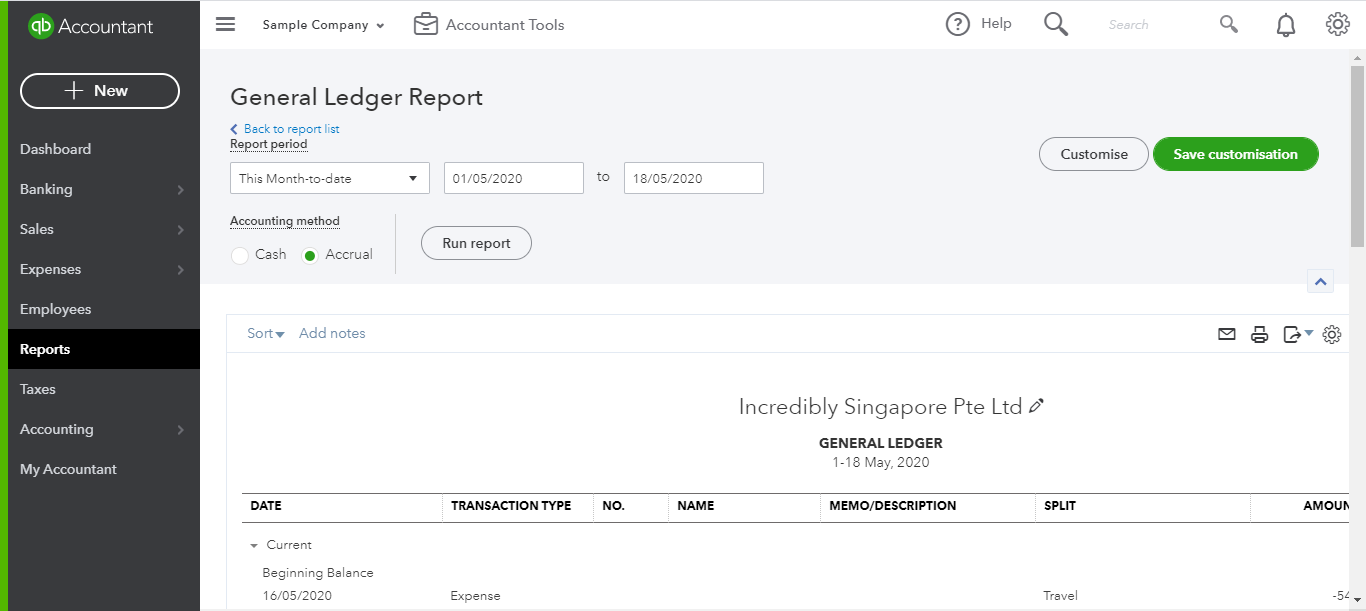The width and height of the screenshot is (1366, 611).
Task: Print the General Ledger report
Action: click(x=1260, y=334)
